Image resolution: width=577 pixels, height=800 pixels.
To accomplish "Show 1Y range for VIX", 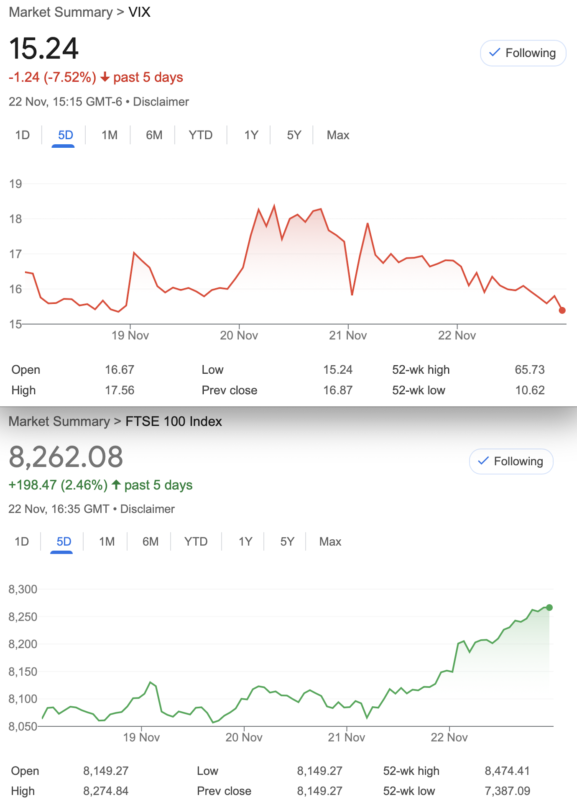I will point(251,135).
